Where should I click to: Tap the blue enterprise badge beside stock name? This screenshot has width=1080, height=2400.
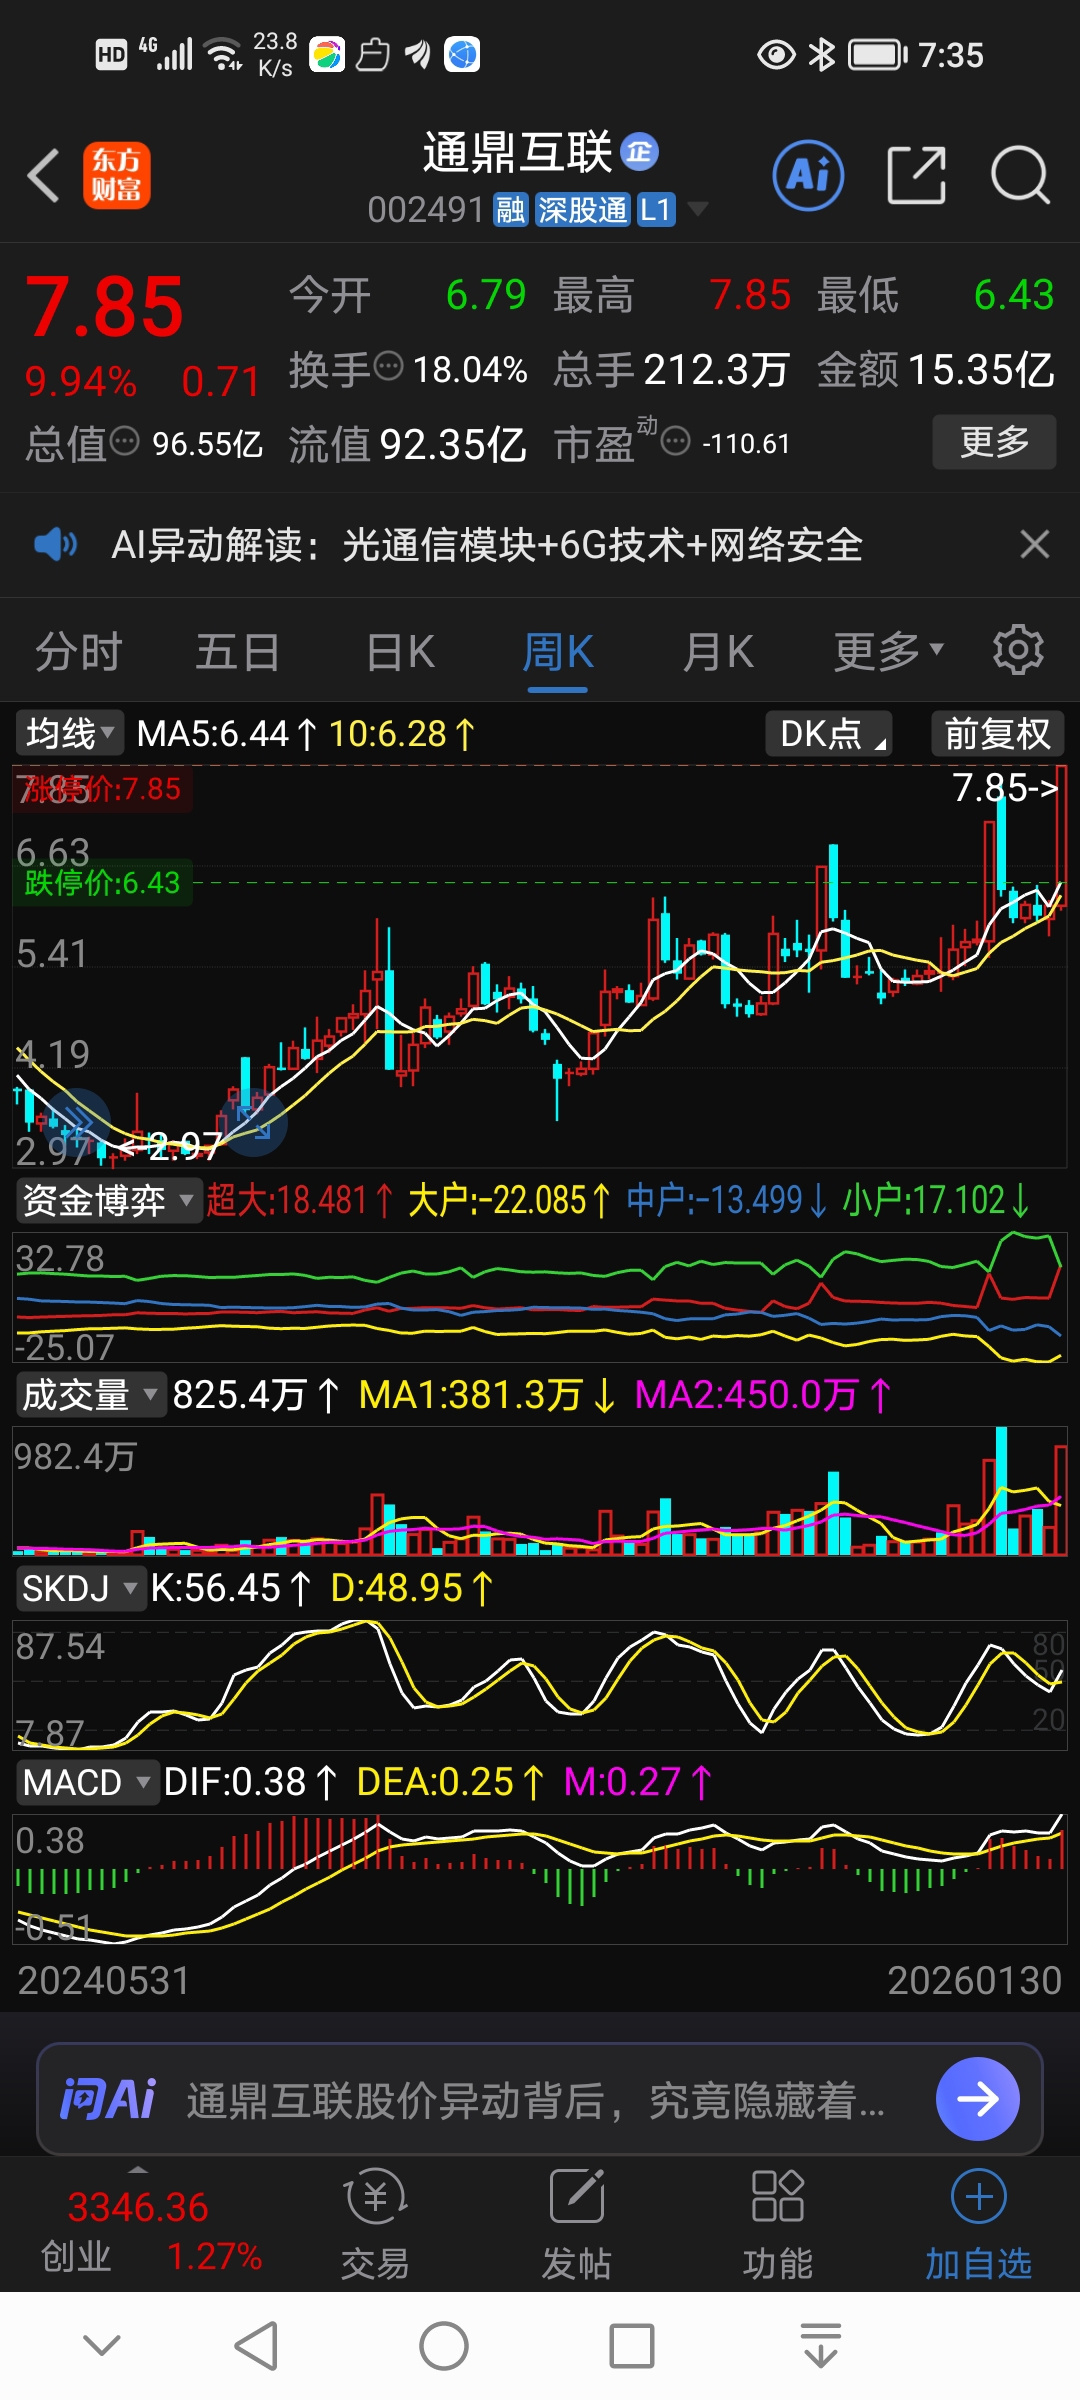click(x=640, y=151)
